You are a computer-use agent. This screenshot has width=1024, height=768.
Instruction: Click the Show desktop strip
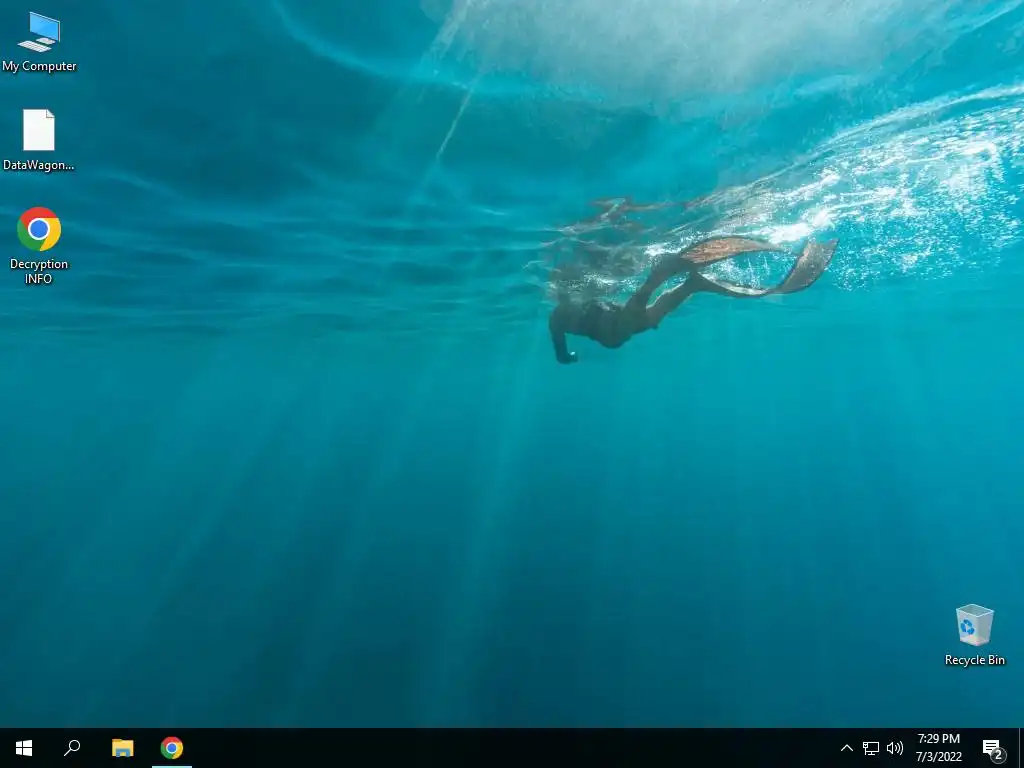pos(1021,748)
